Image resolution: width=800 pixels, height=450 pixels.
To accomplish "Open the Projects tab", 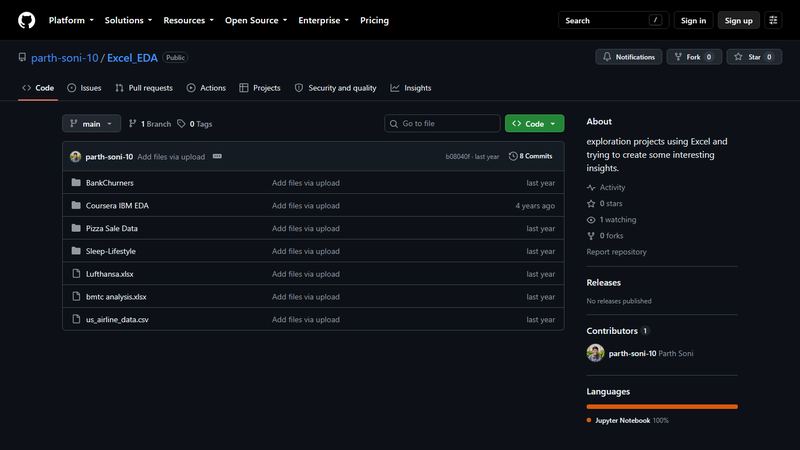I will [x=260, y=88].
